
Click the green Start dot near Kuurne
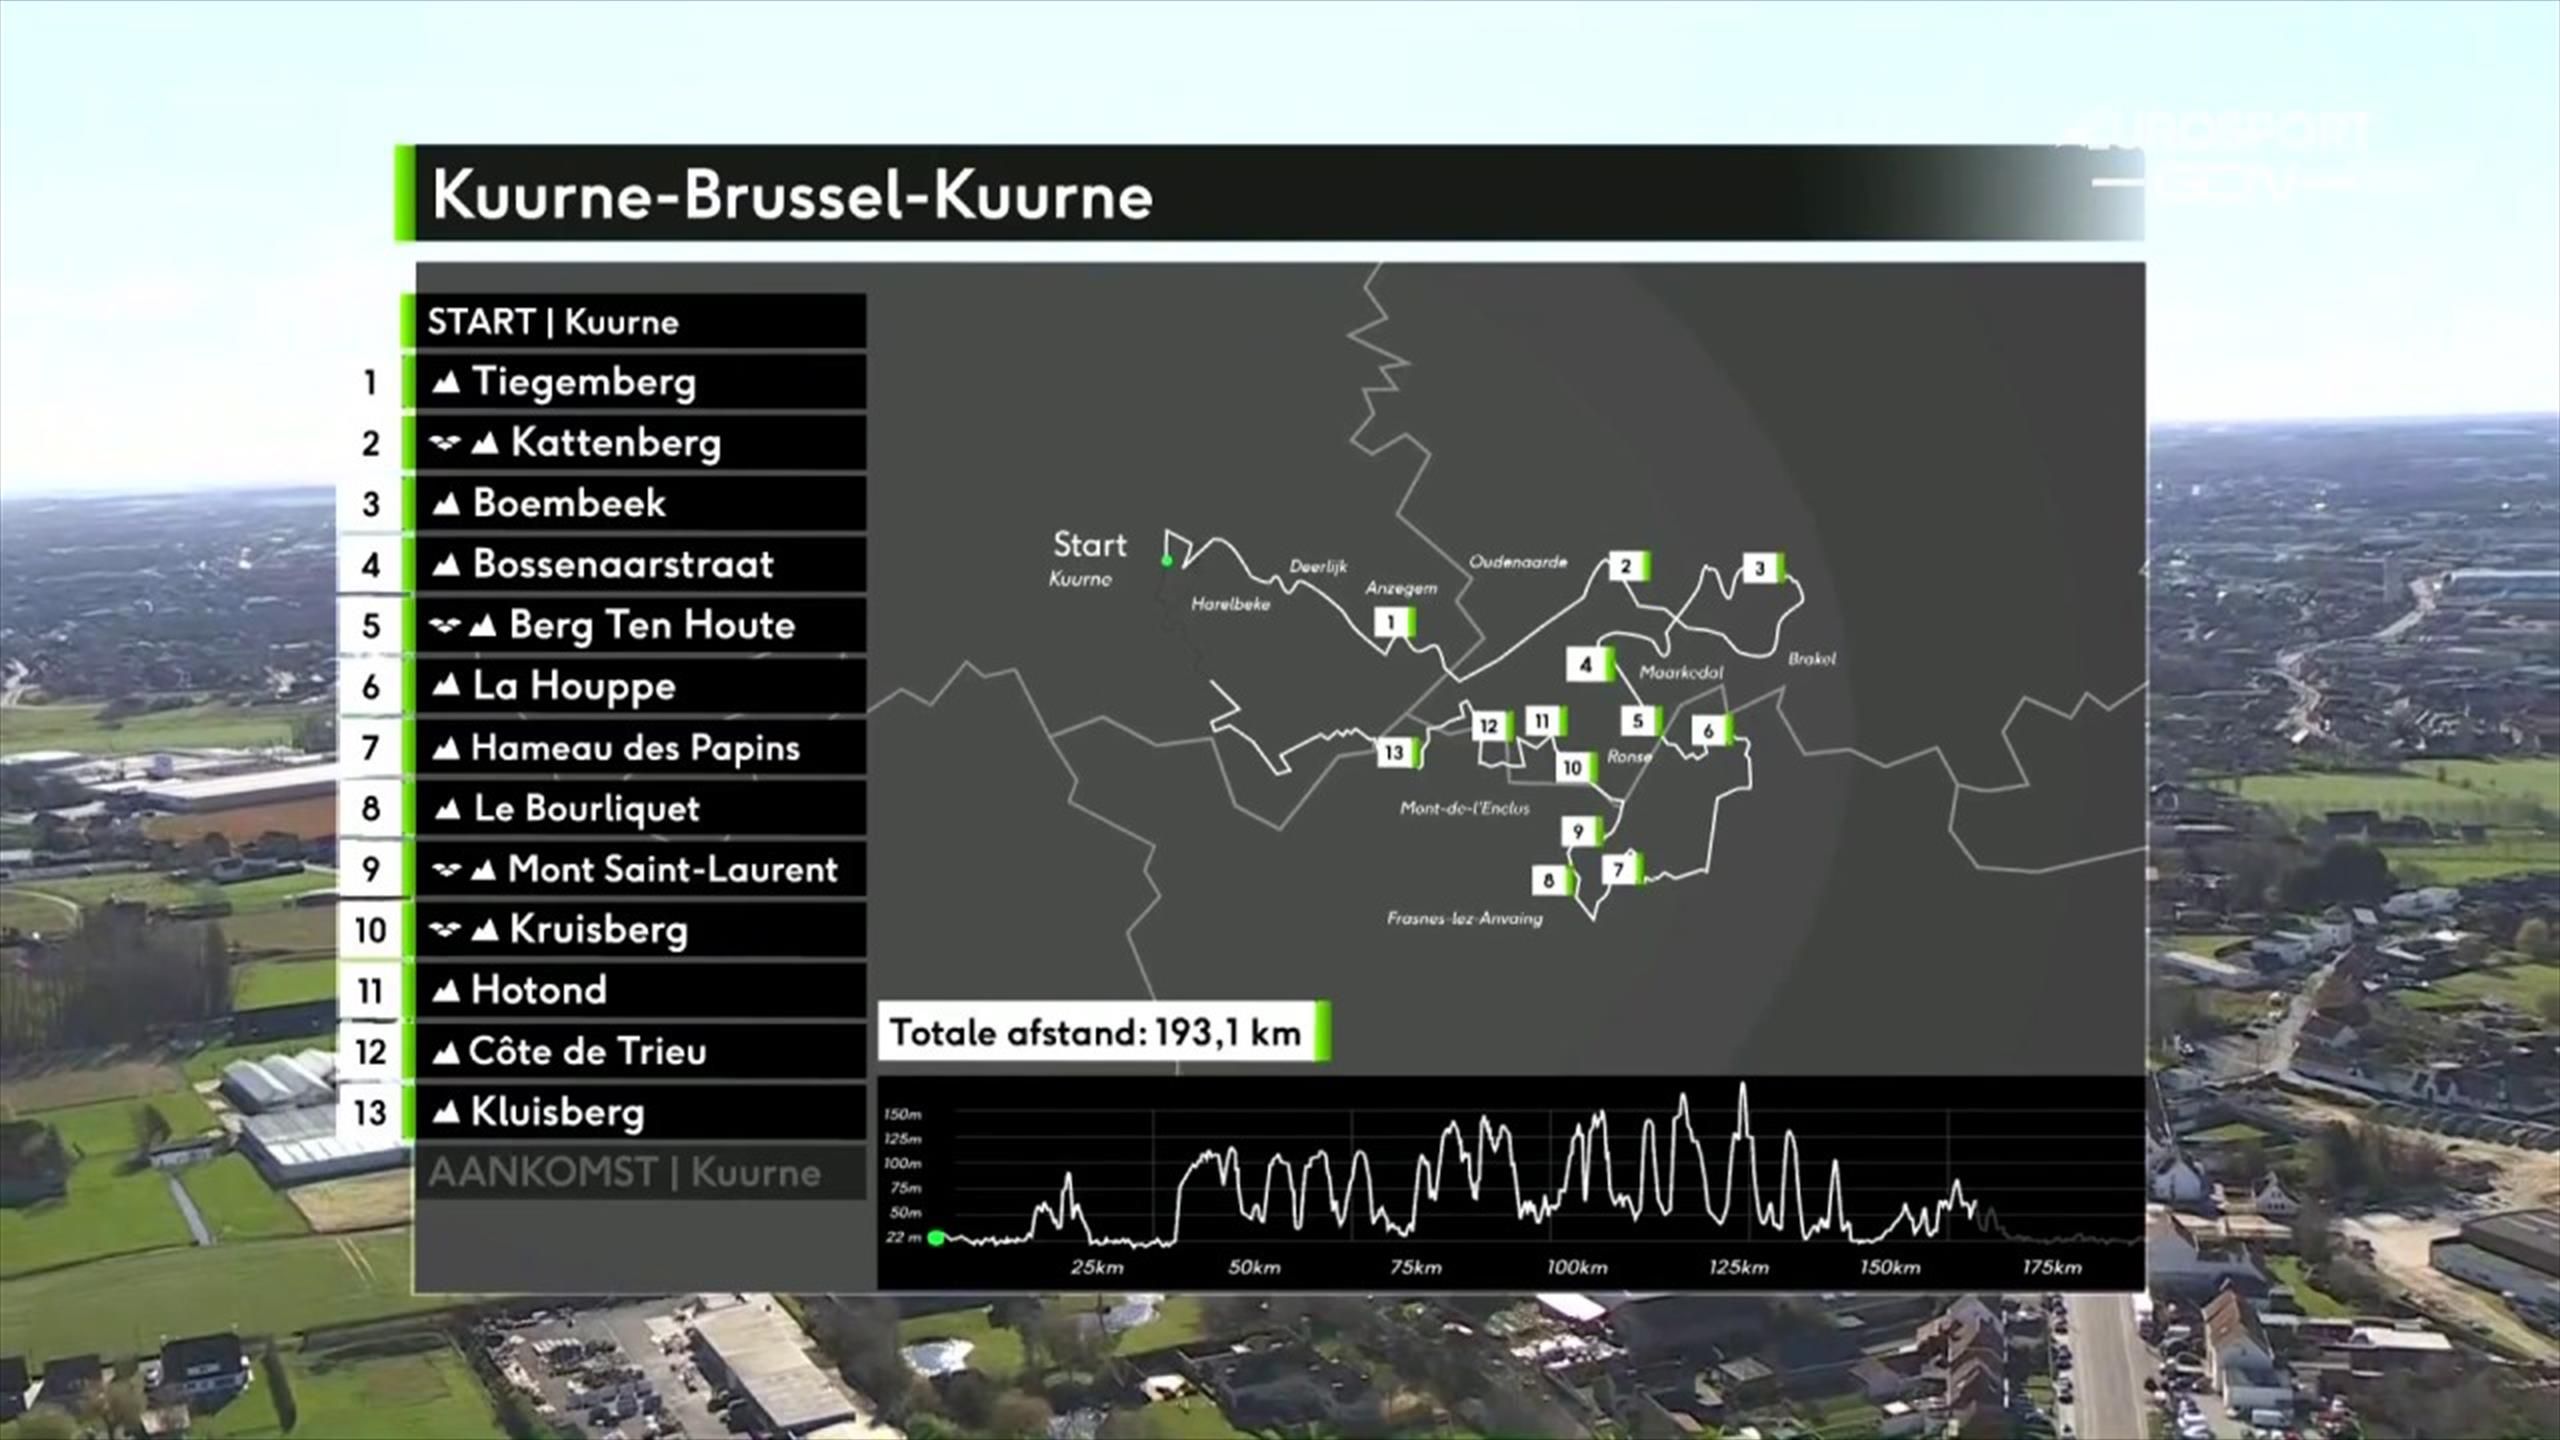pos(1166,560)
